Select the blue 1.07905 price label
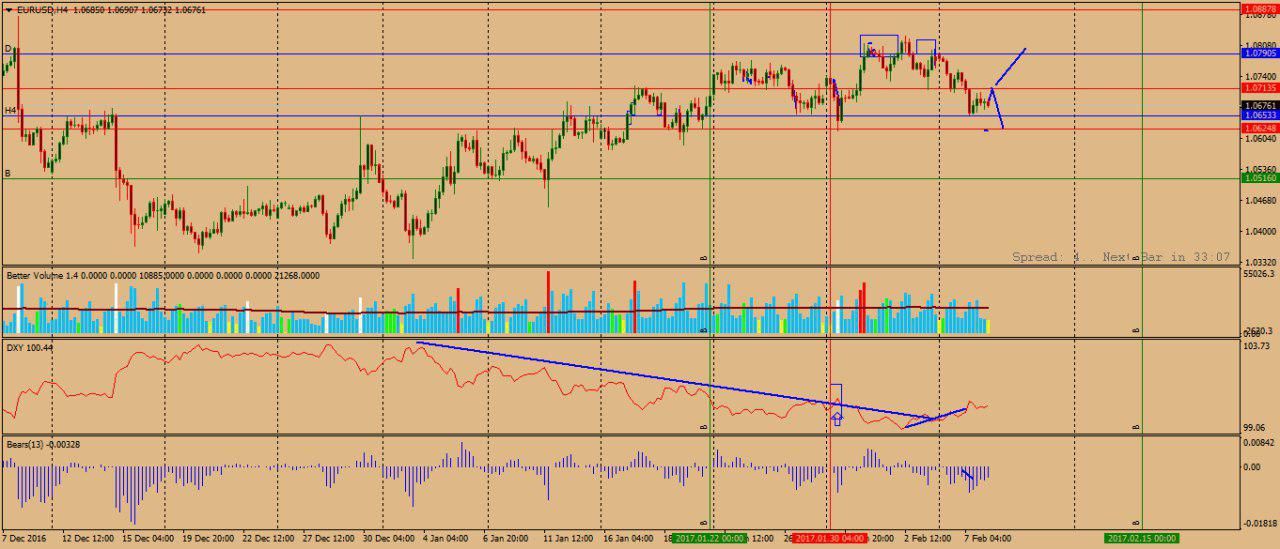Viewport: 1280px width, 549px height. click(x=1259, y=54)
